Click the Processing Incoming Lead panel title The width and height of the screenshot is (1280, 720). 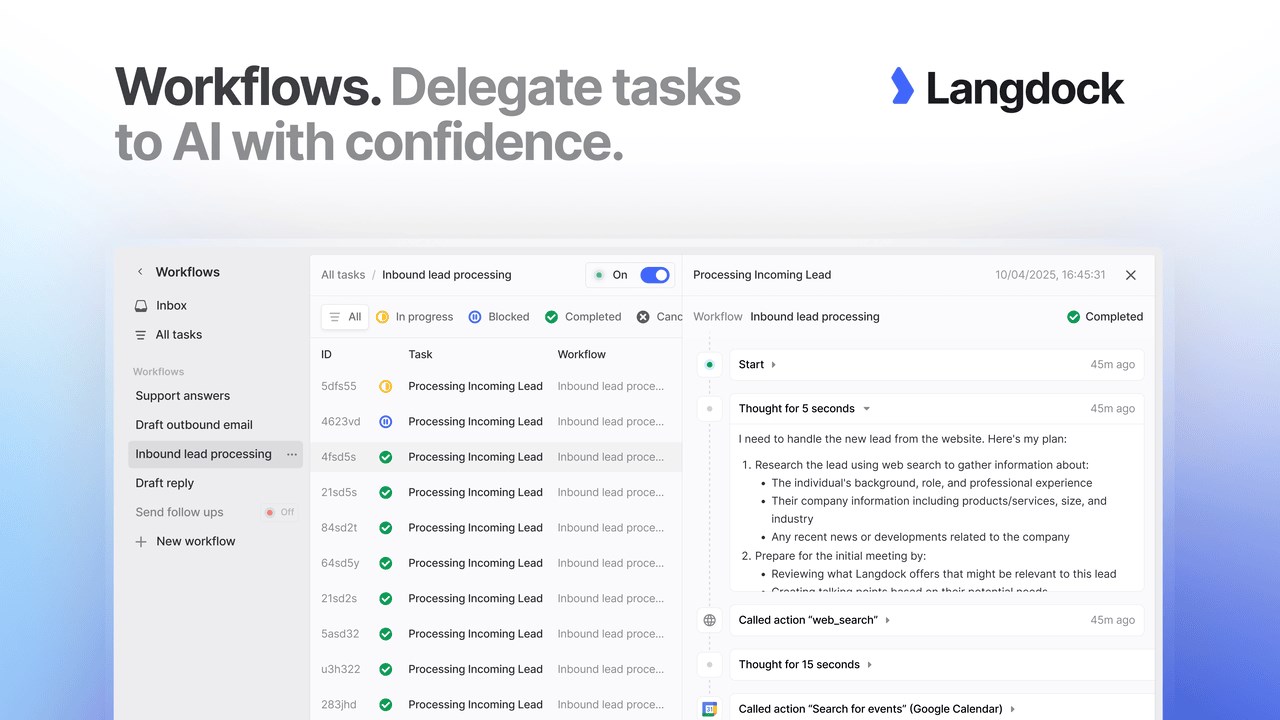[762, 275]
